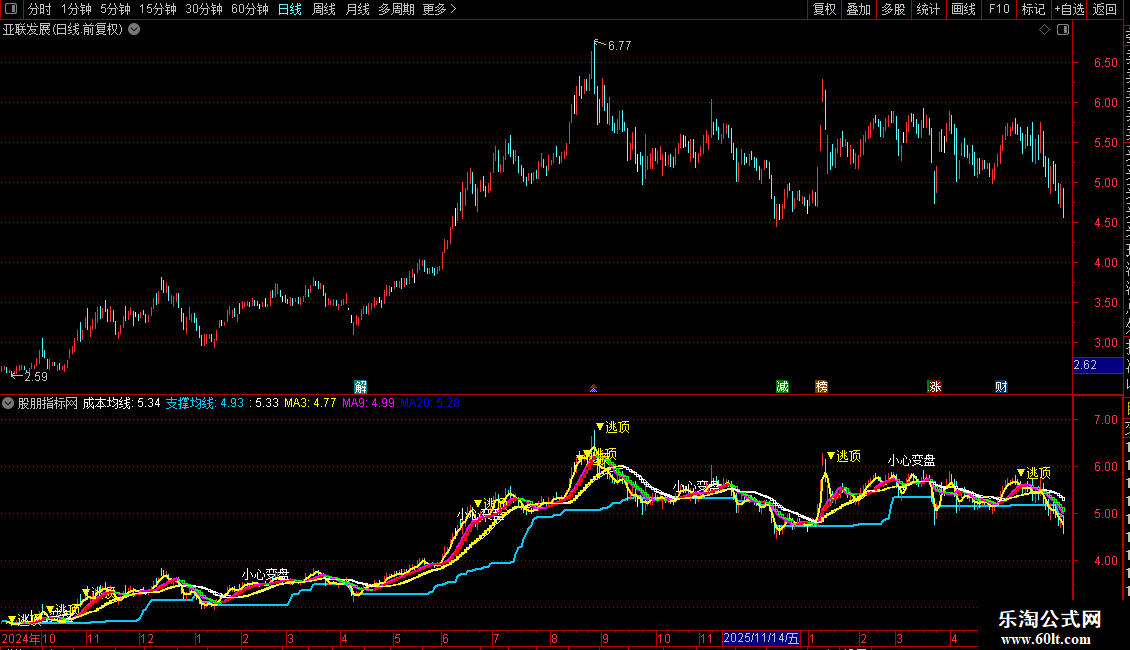Click the 2.59 low price label
The image size is (1130, 650).
point(36,377)
